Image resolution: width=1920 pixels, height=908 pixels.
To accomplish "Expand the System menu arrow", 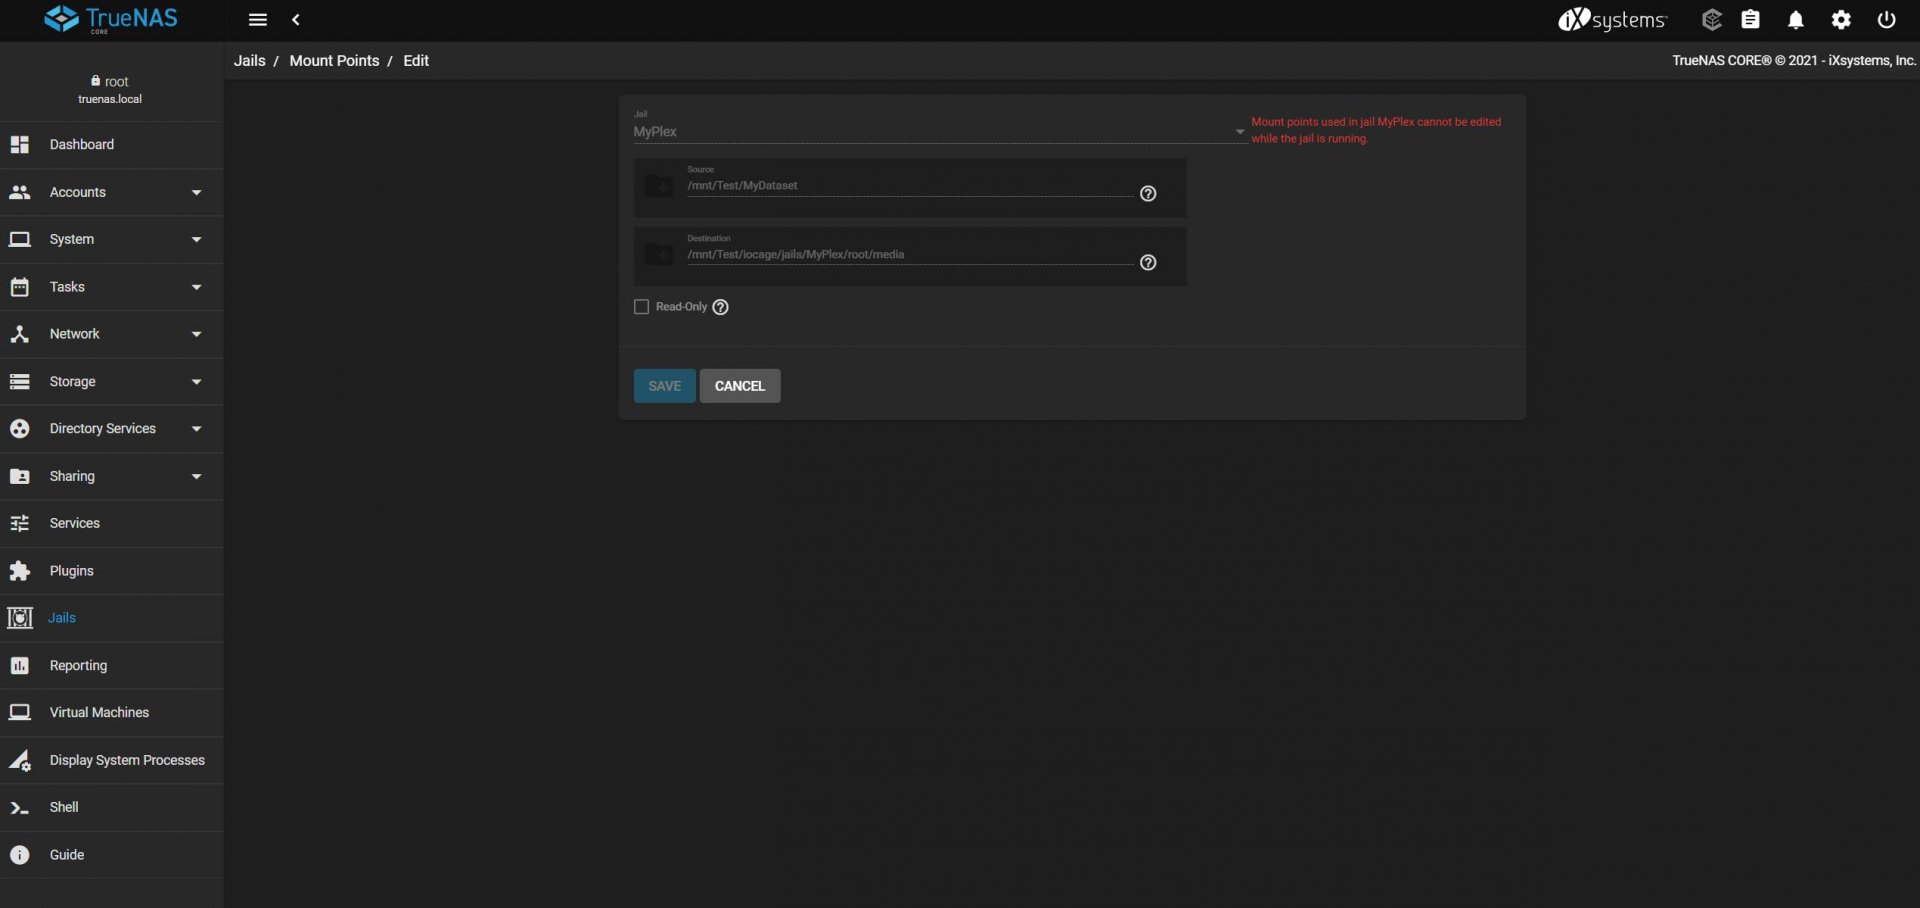I will [x=197, y=240].
